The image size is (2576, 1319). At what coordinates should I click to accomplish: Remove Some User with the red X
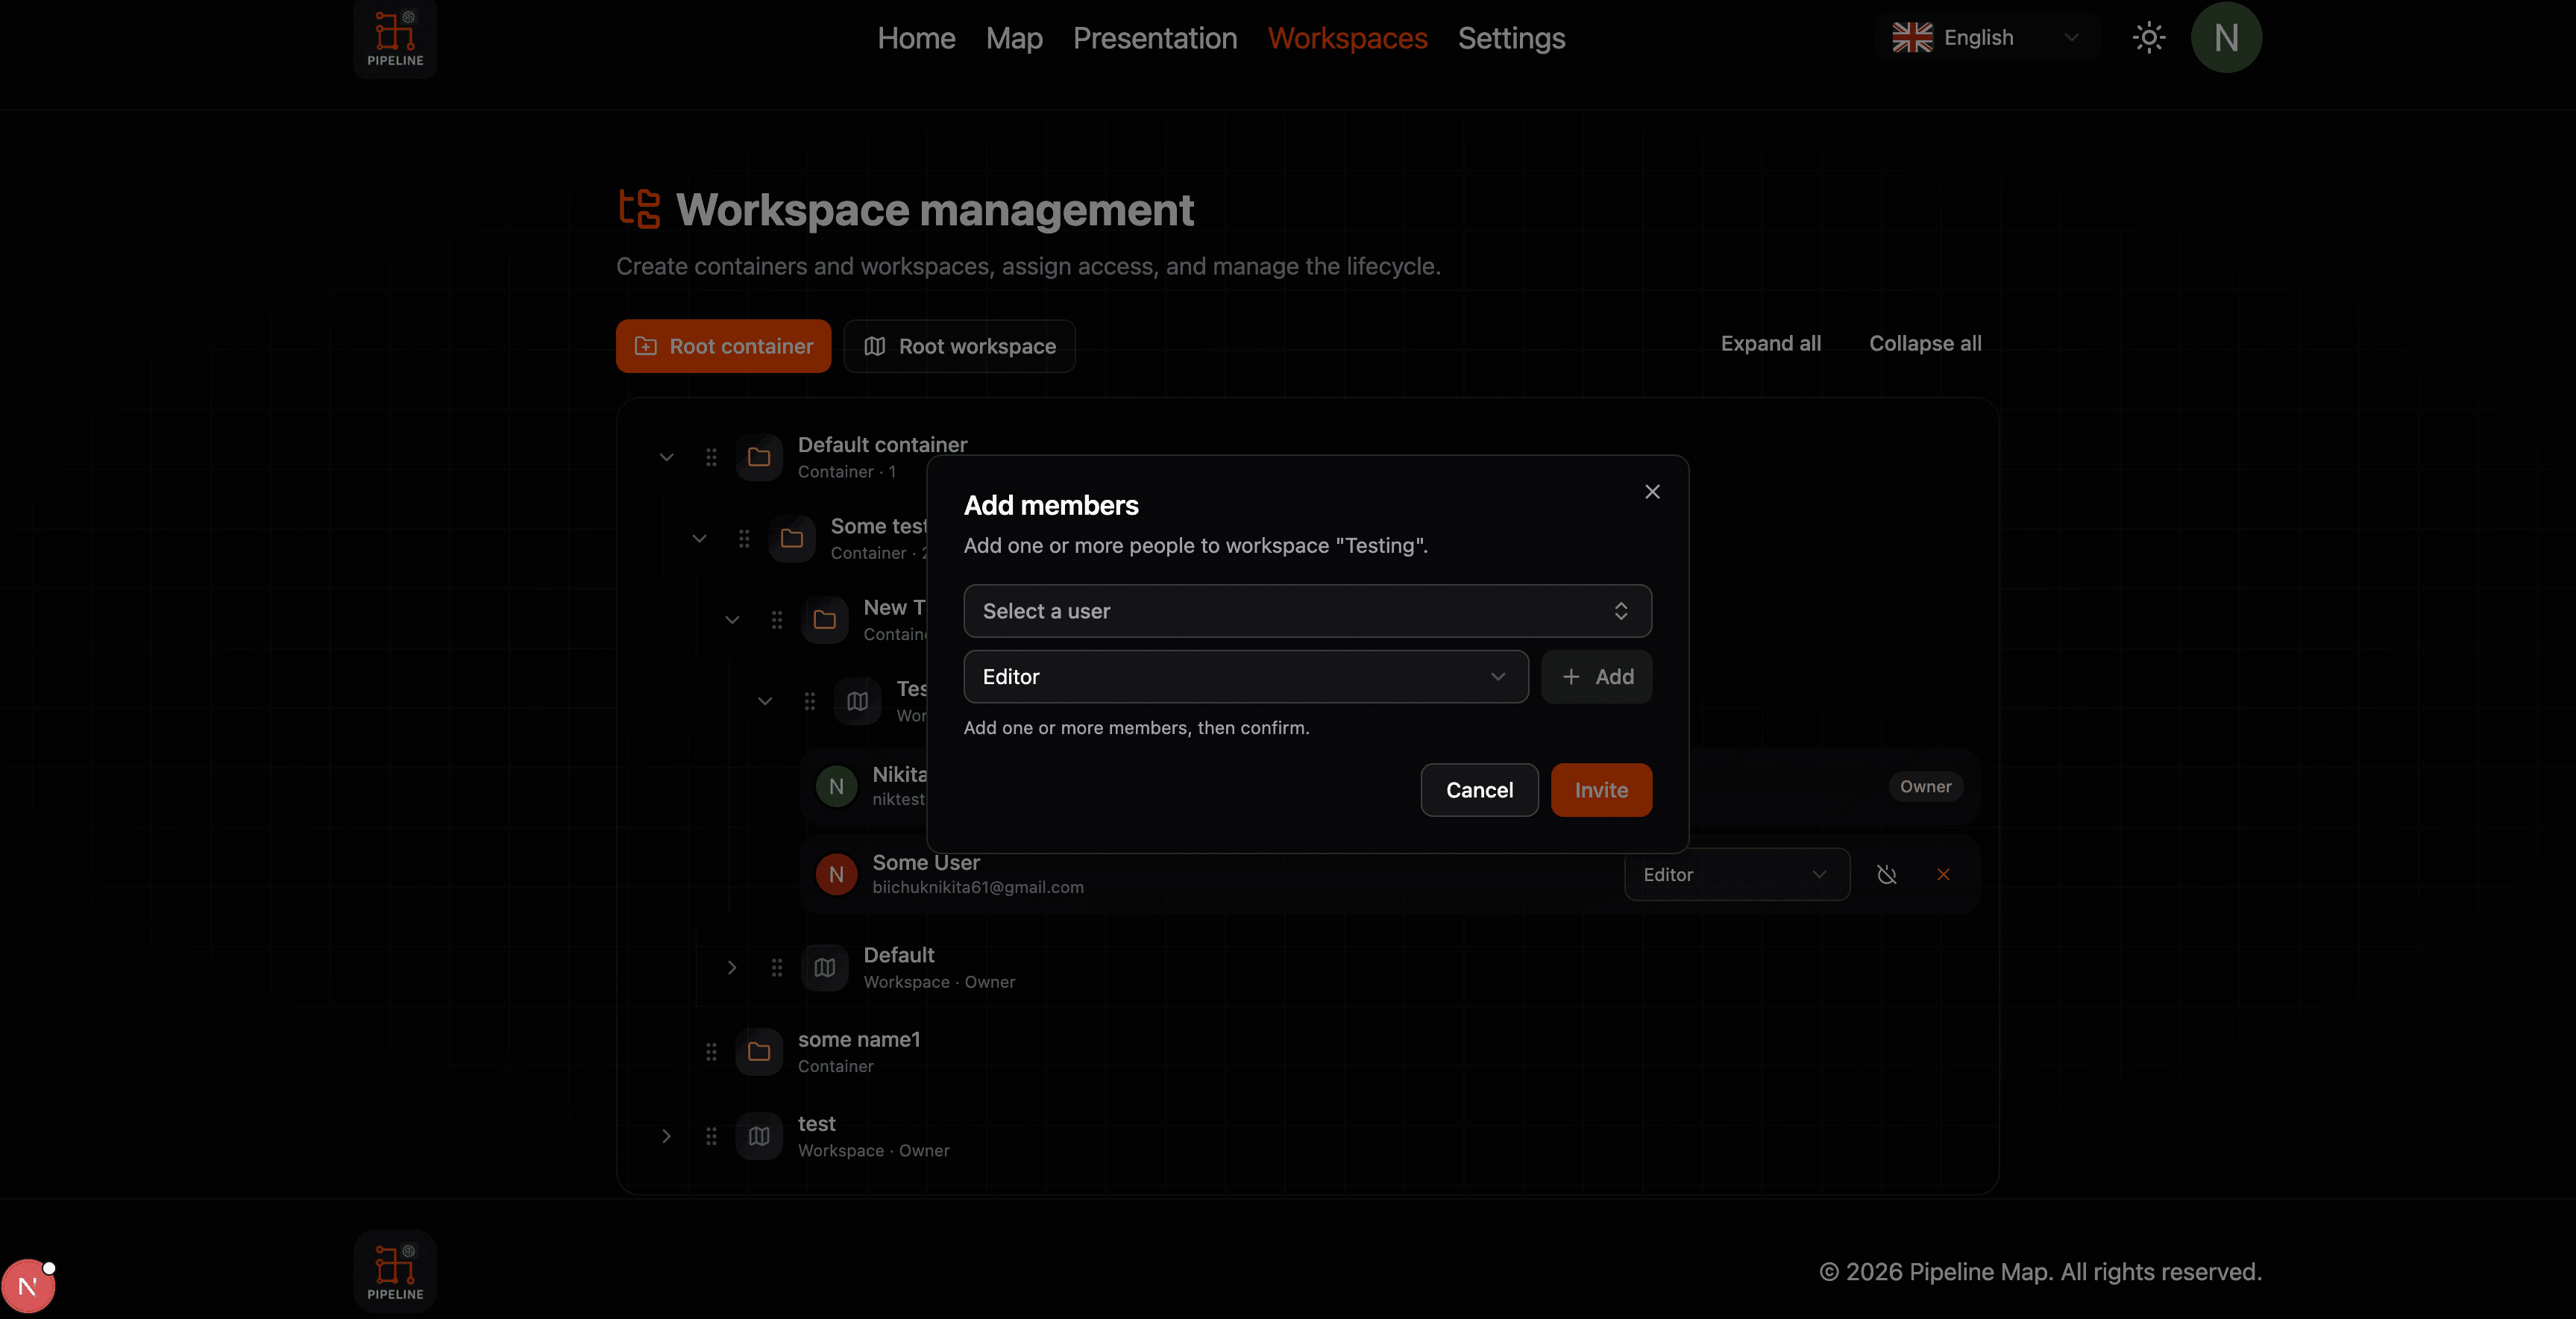[x=1943, y=874]
